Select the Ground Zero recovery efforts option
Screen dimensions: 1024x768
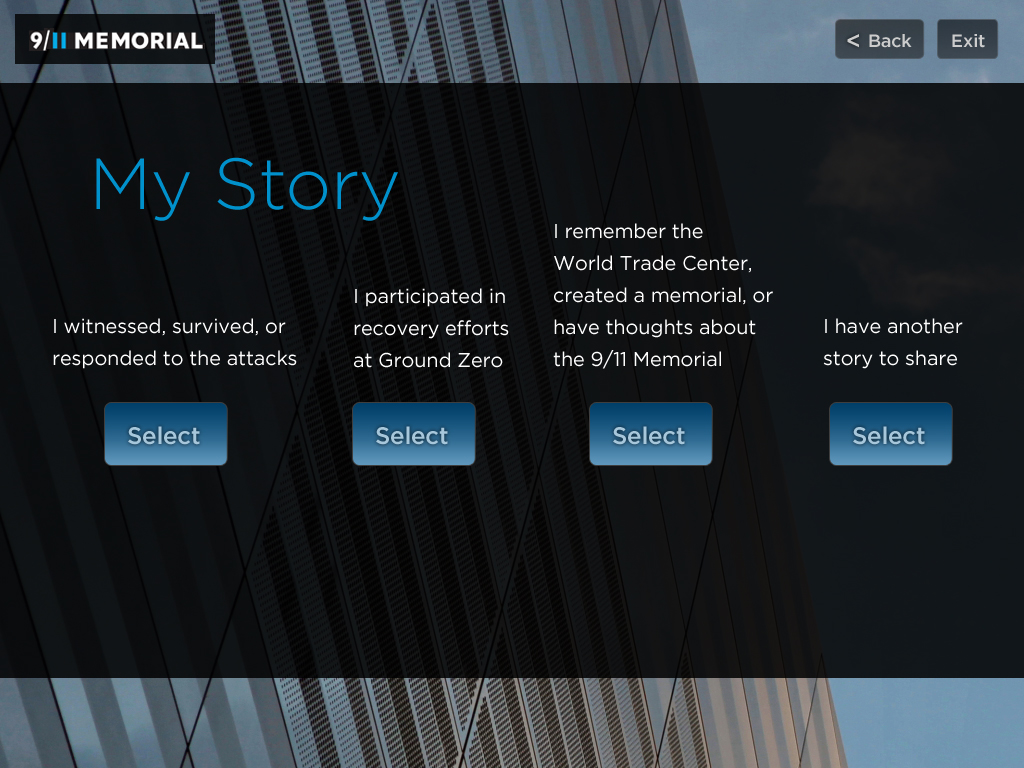[413, 434]
